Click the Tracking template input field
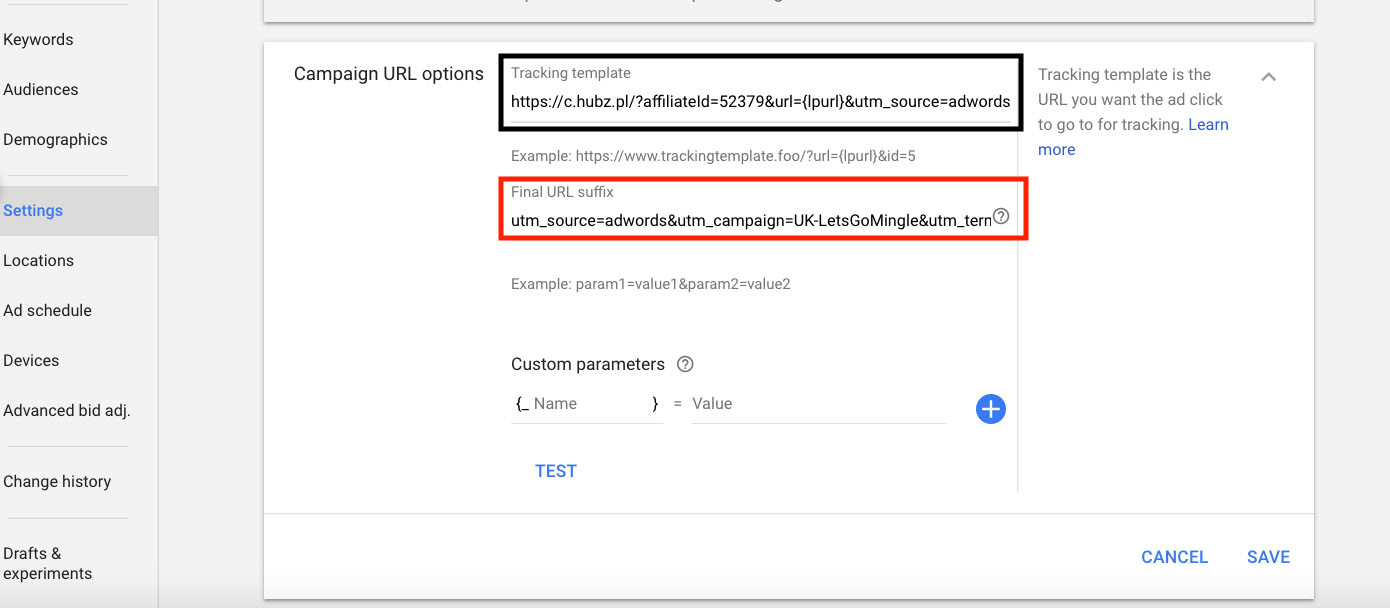This screenshot has height=608, width=1390. [x=760, y=101]
